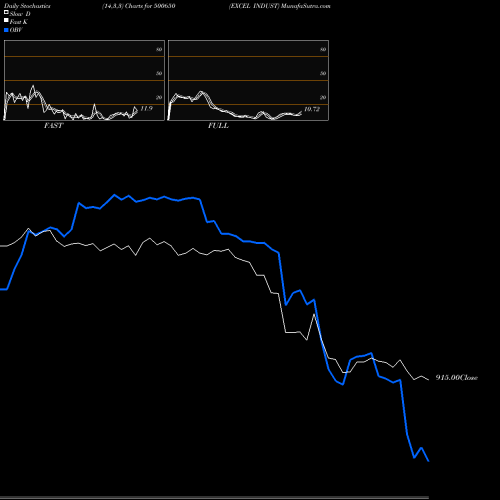Click the blue OBV legend swatch

[x=6, y=30]
